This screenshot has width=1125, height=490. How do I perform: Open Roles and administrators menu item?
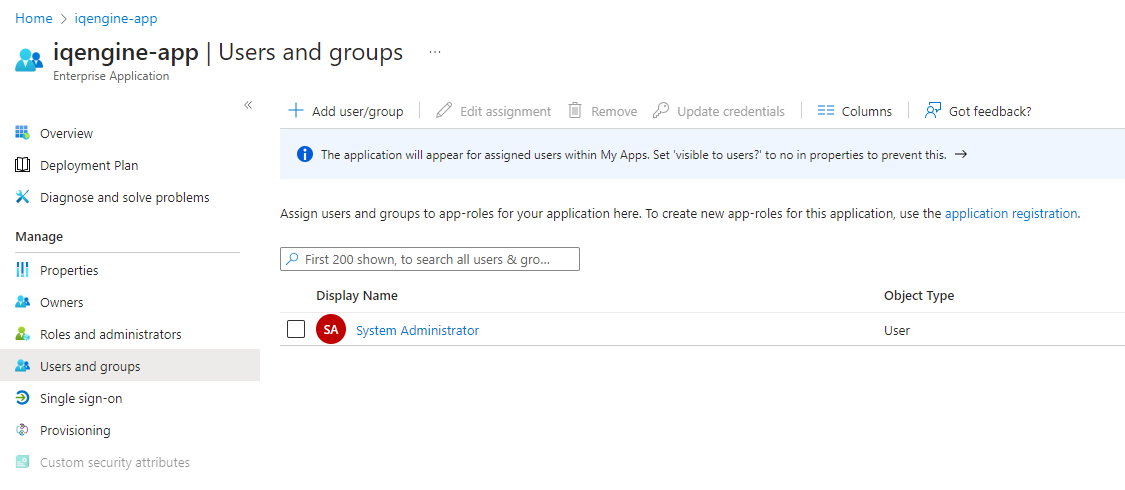point(110,334)
